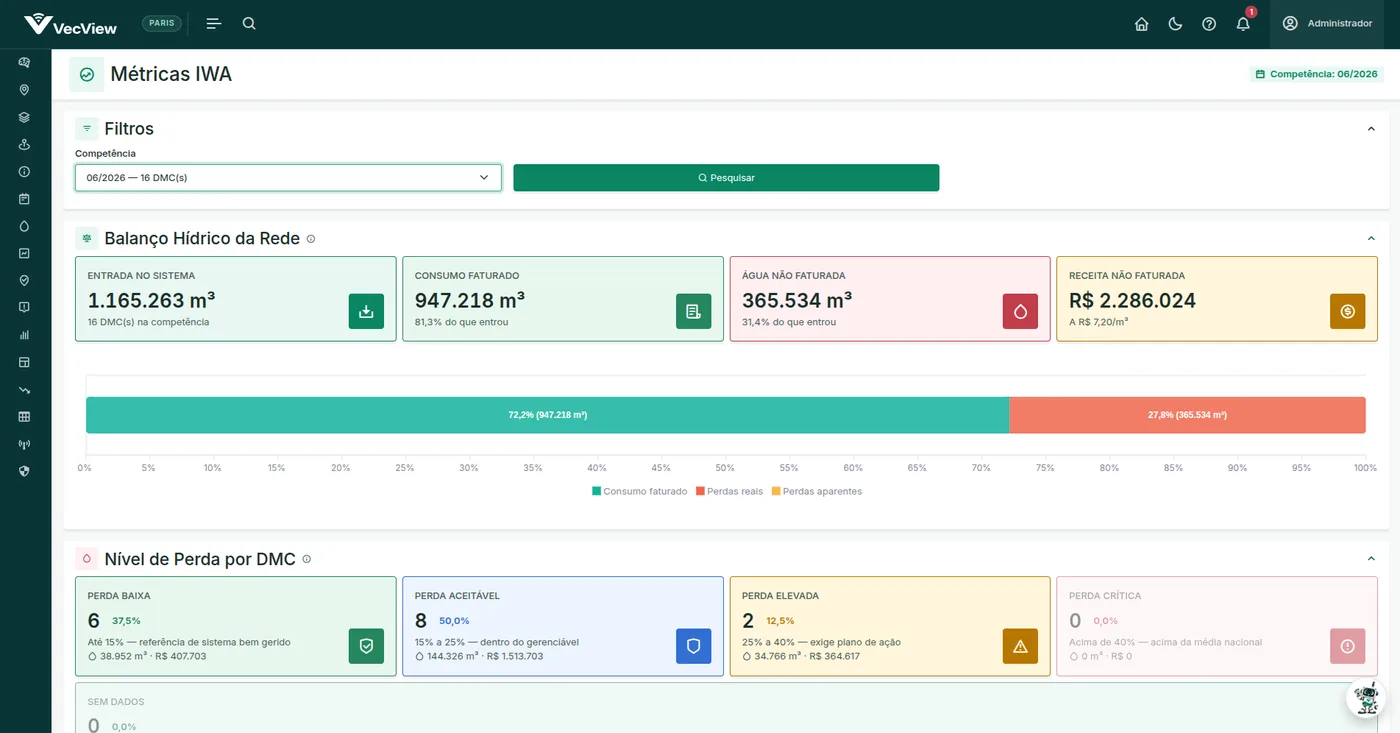The height and width of the screenshot is (733, 1400).
Task: Select the Perda Crítica card
Action: (x=1217, y=626)
